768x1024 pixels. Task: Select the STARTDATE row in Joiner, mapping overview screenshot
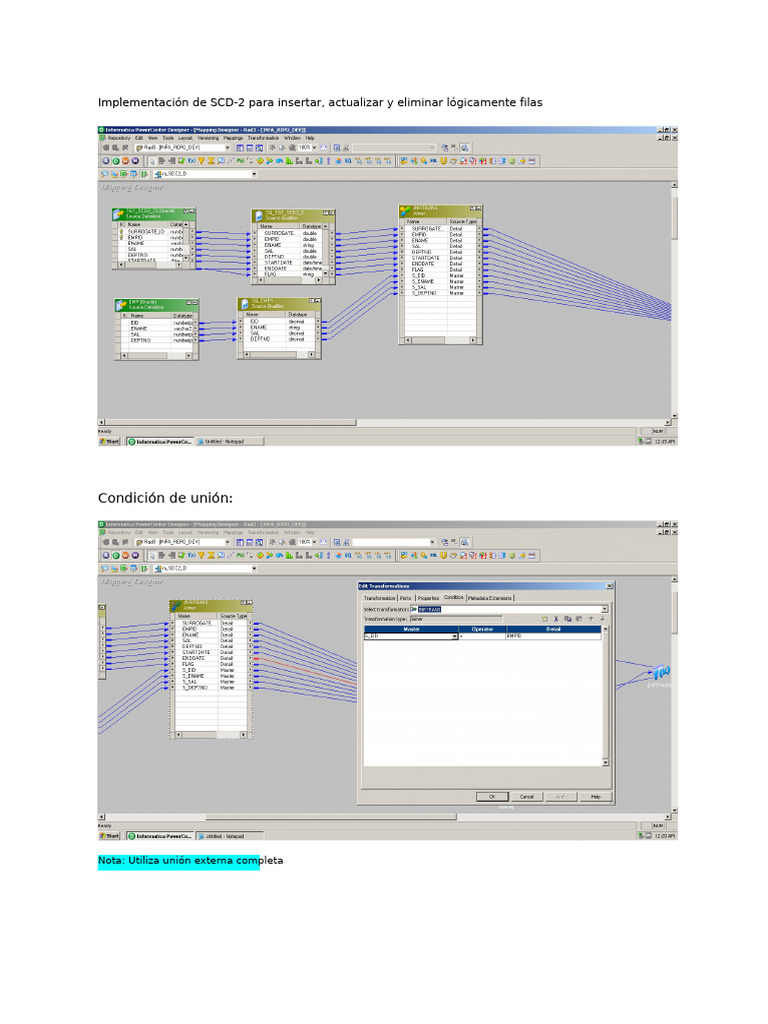(x=441, y=258)
